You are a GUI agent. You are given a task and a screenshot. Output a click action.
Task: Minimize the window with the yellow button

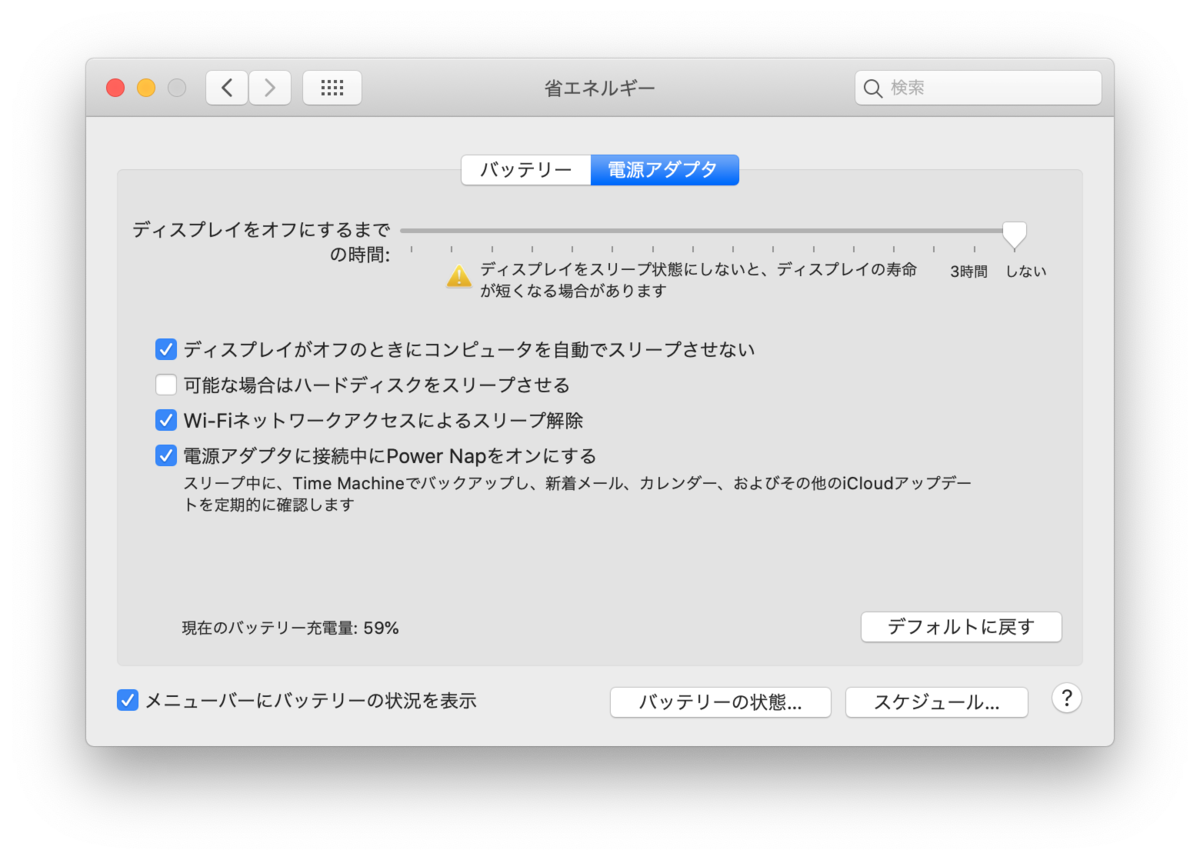pos(146,88)
